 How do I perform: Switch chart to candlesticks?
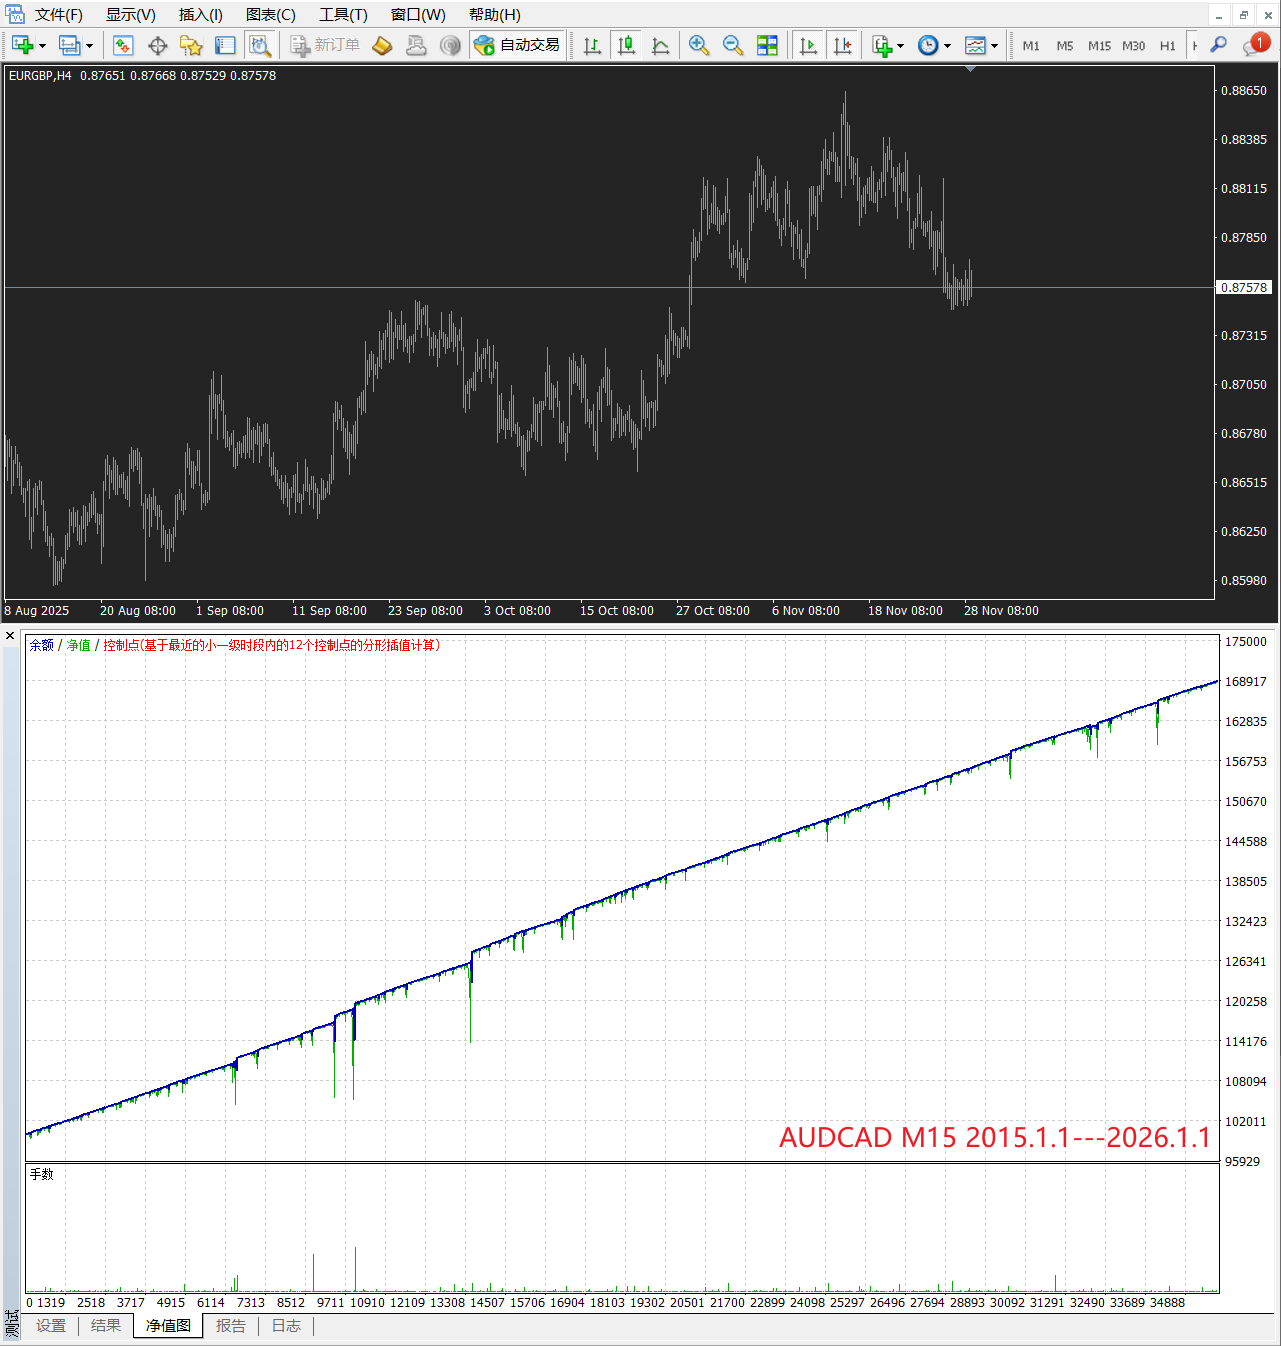(x=627, y=45)
